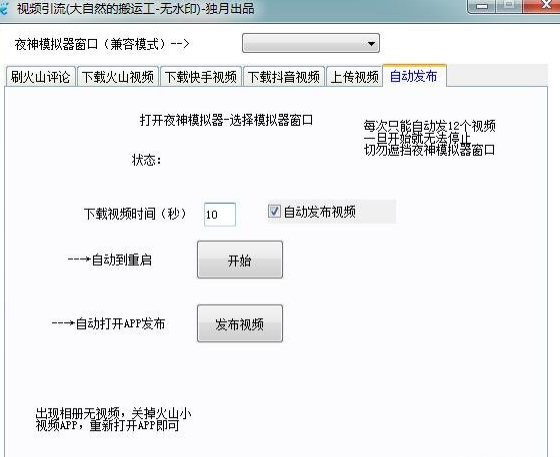Click the 自动打开APP发布 arrow label
The height and width of the screenshot is (457, 560).
point(108,323)
